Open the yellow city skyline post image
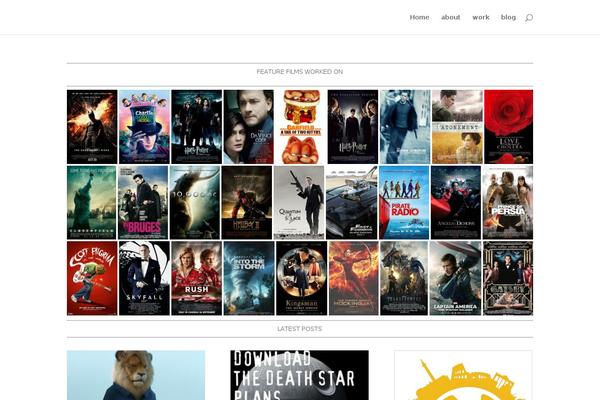Viewport: 600px width, 400px height. (x=463, y=375)
